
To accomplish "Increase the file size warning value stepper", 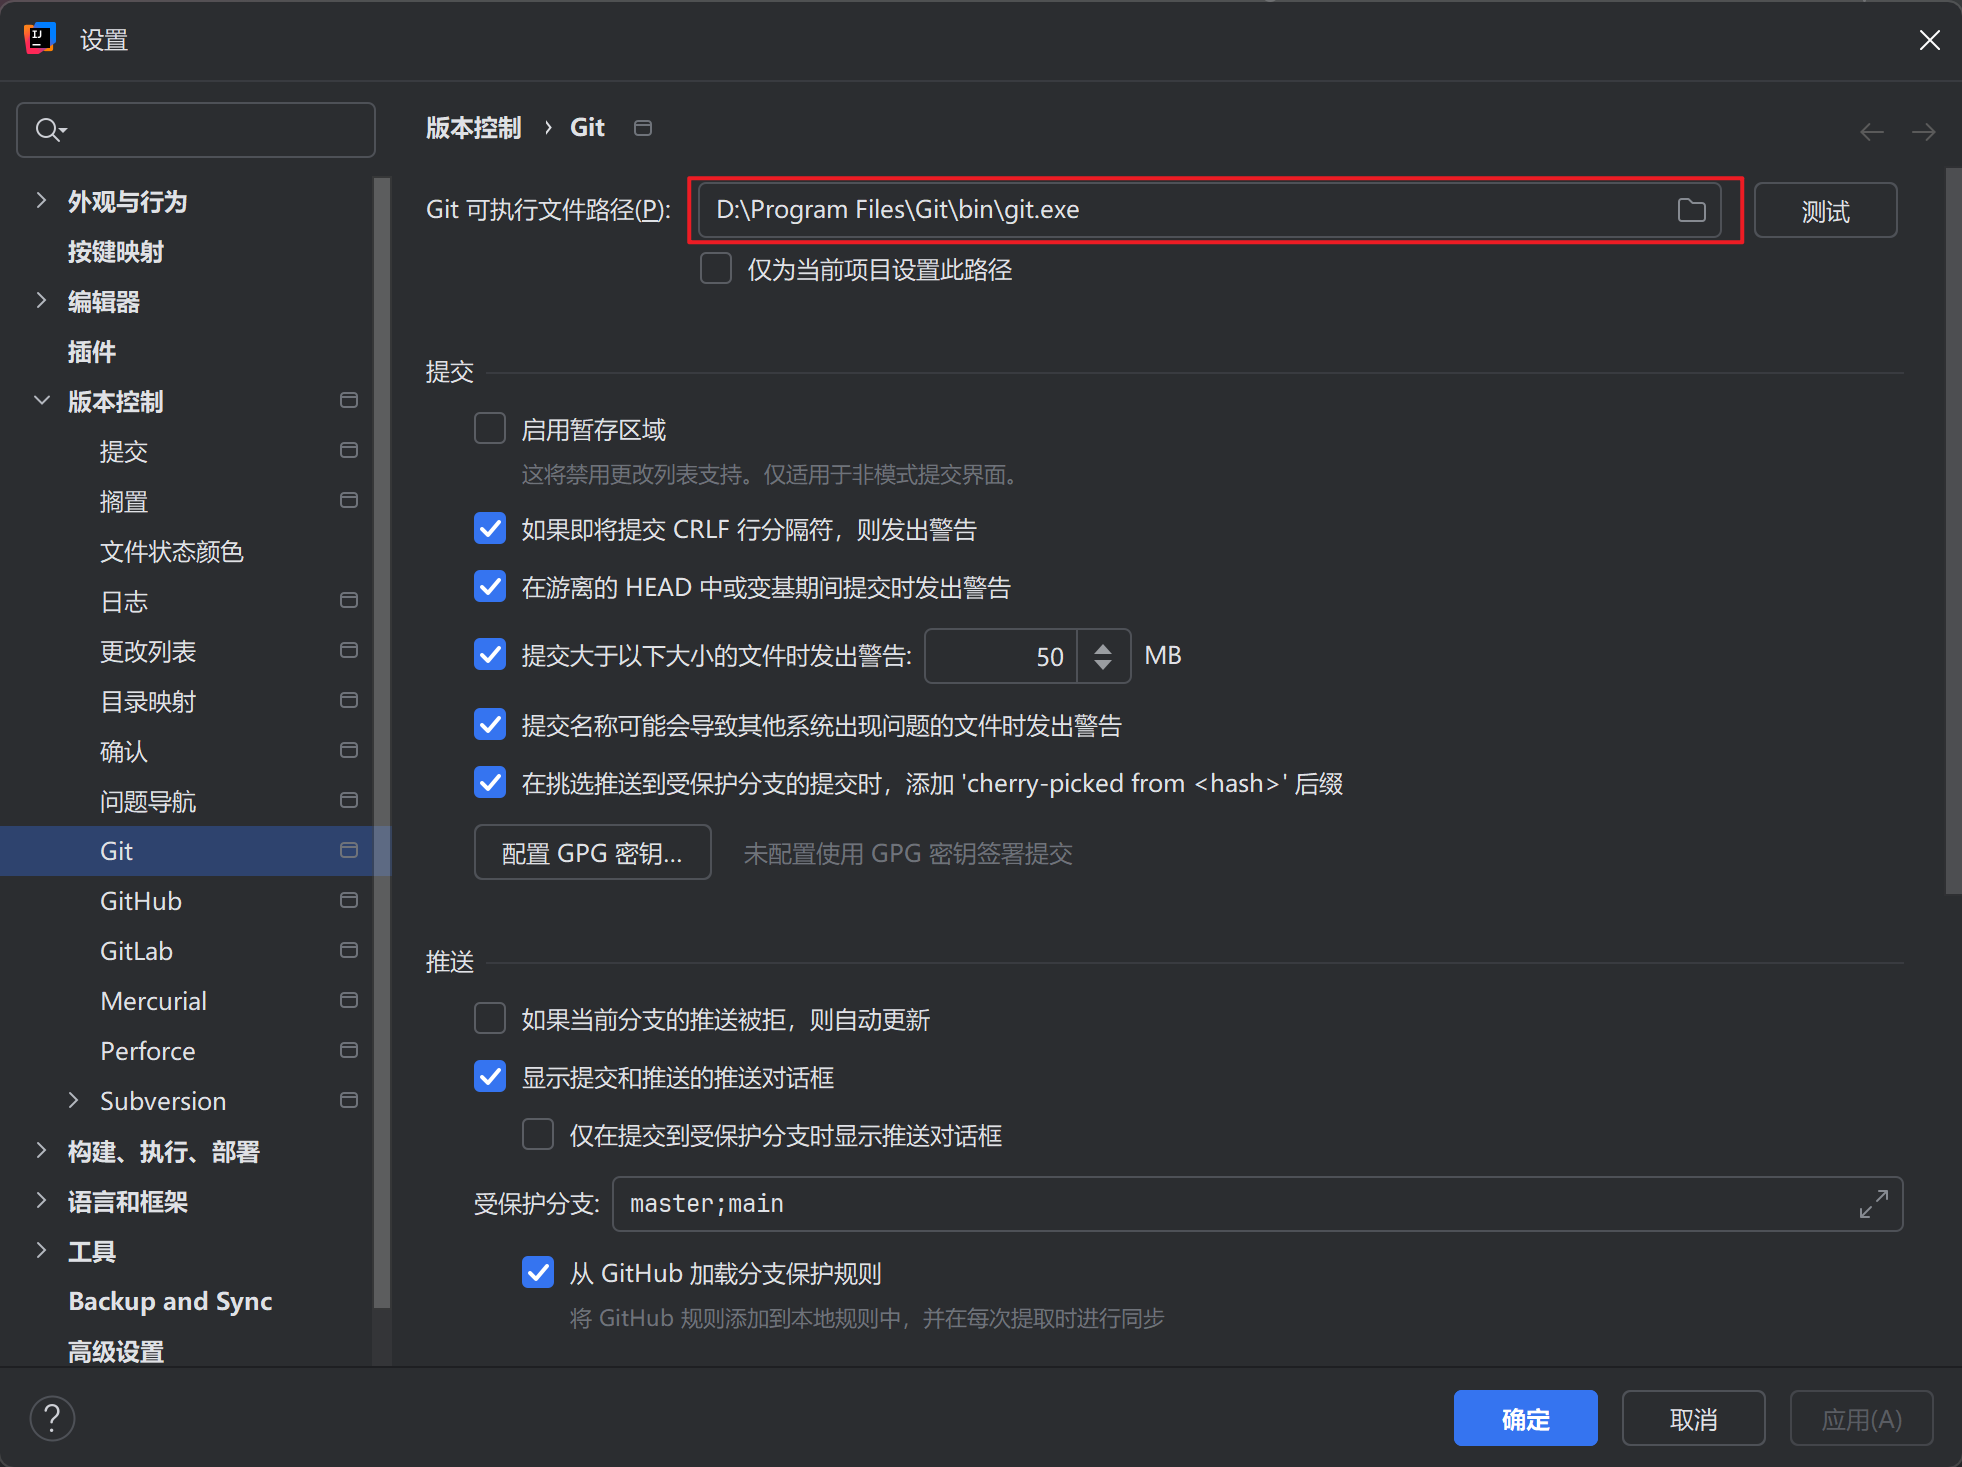I will 1103,646.
